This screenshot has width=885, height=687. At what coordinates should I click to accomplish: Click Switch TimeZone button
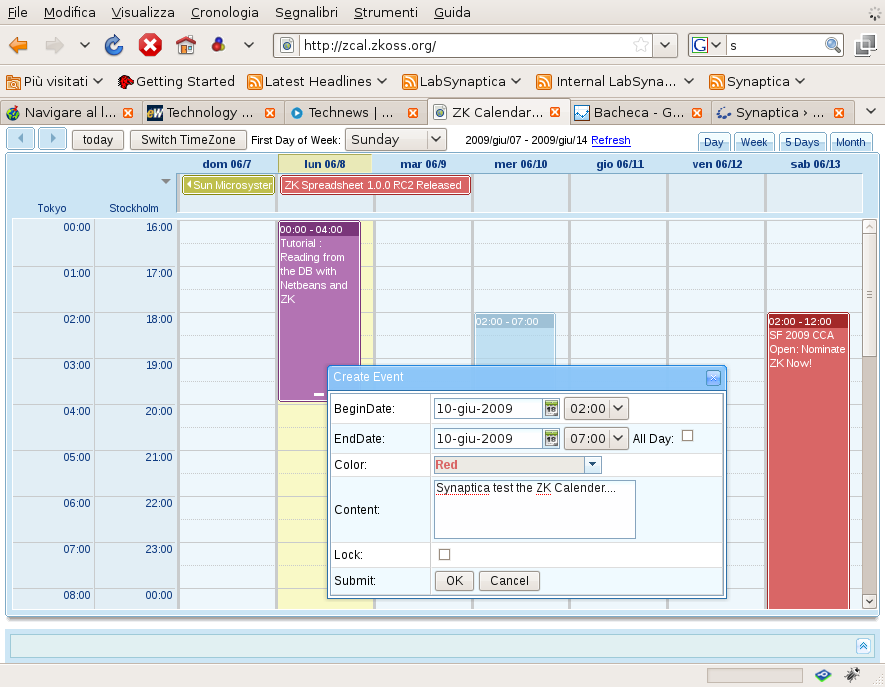[x=188, y=139]
